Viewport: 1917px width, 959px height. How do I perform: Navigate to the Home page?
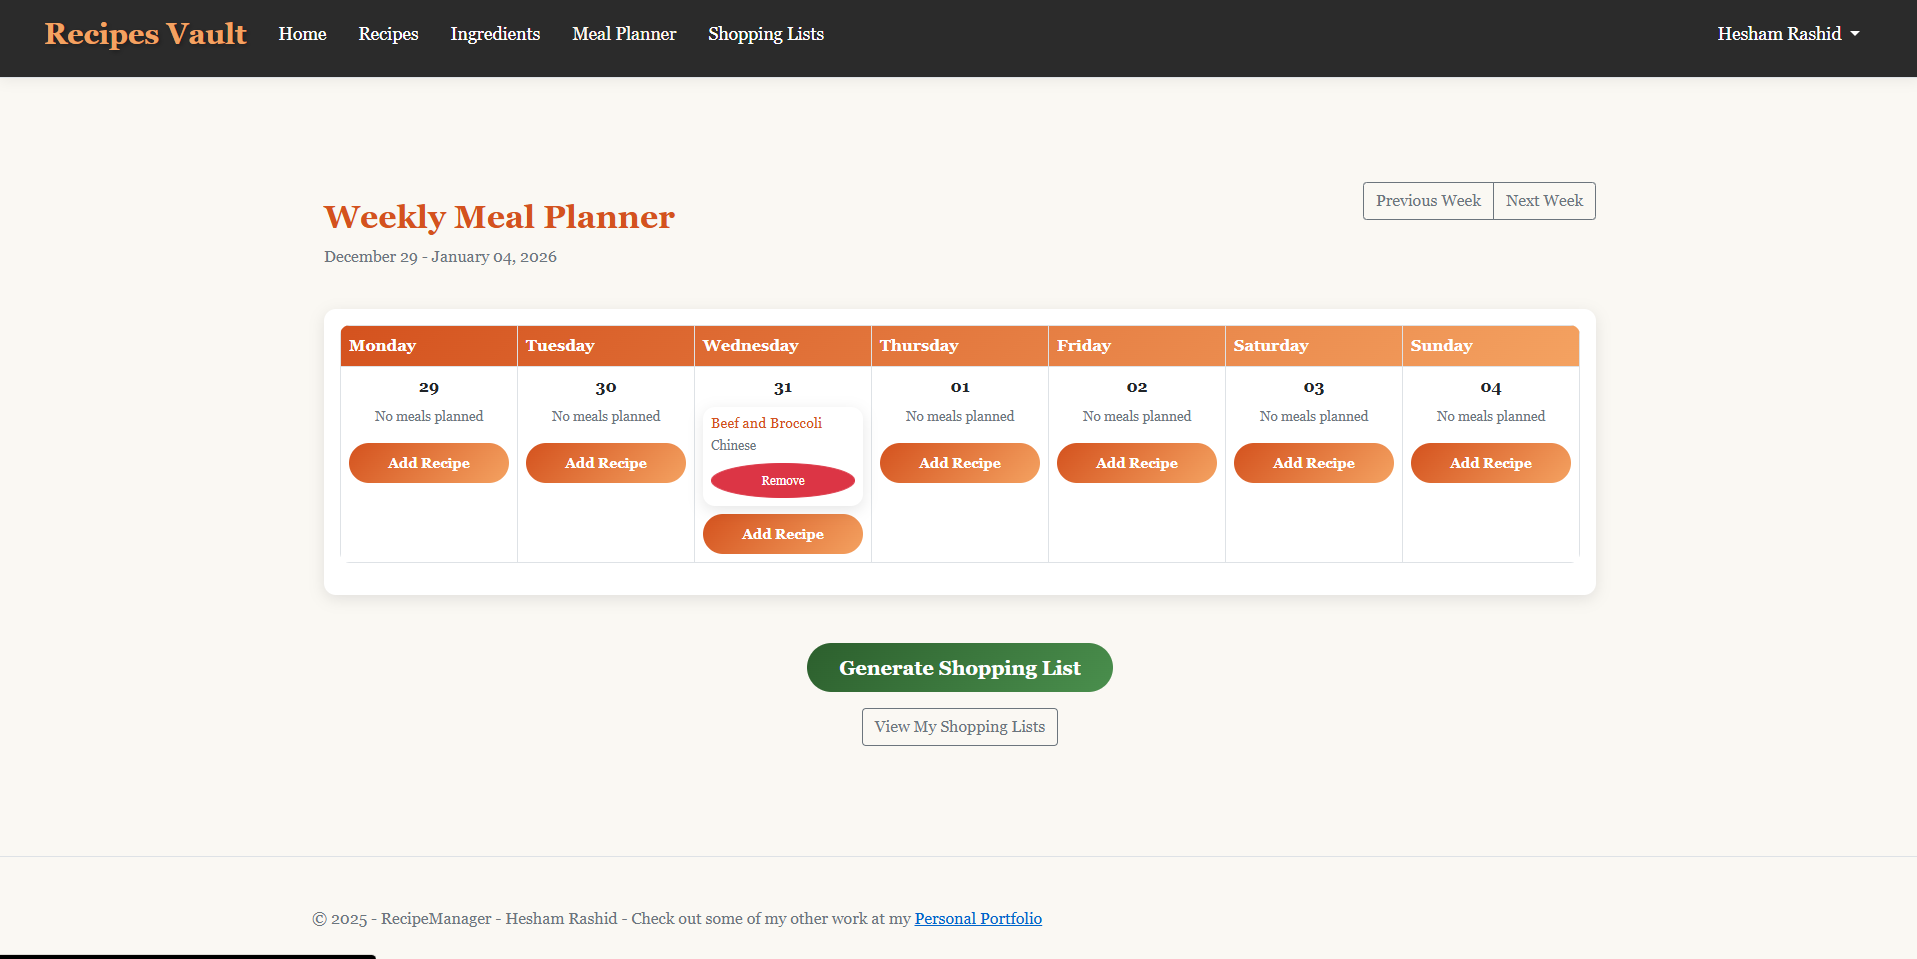point(302,33)
